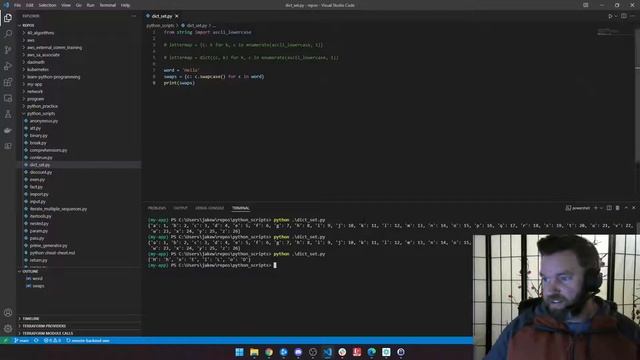Open the Source Control view
Viewport: 640px width, 360px height.
(8, 50)
